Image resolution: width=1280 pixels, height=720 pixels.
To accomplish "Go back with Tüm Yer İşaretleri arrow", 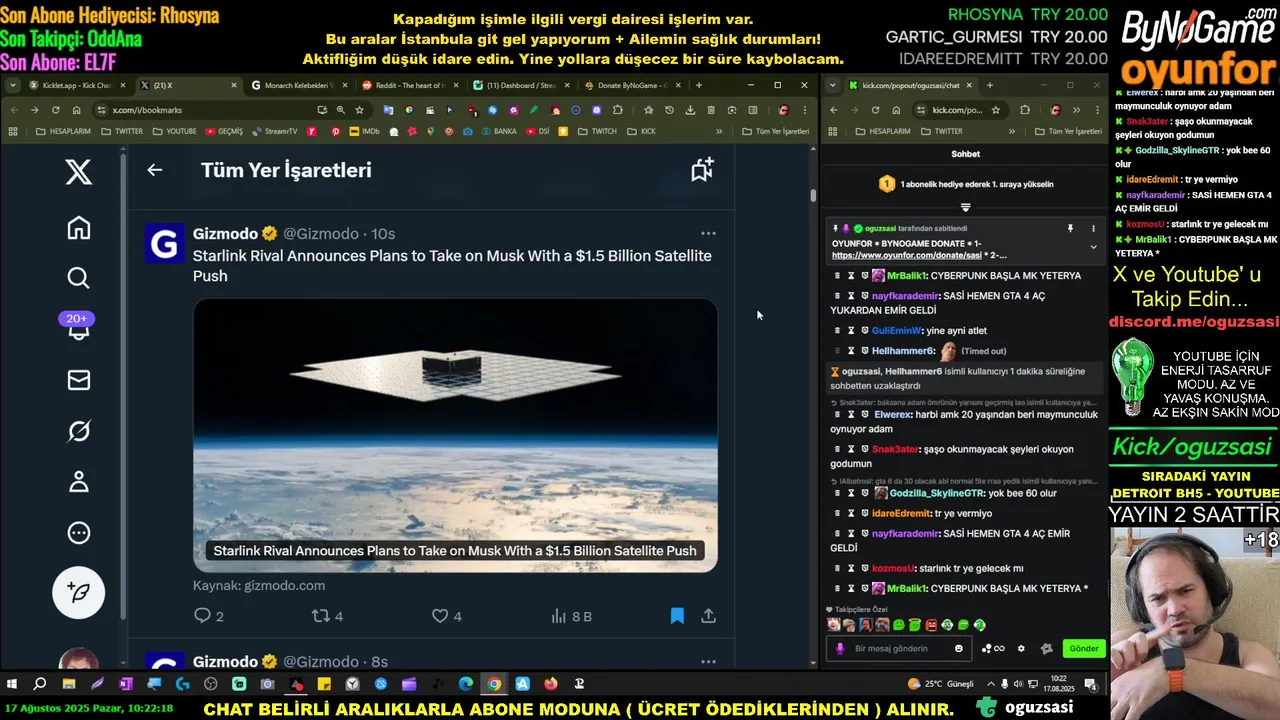I will (154, 170).
